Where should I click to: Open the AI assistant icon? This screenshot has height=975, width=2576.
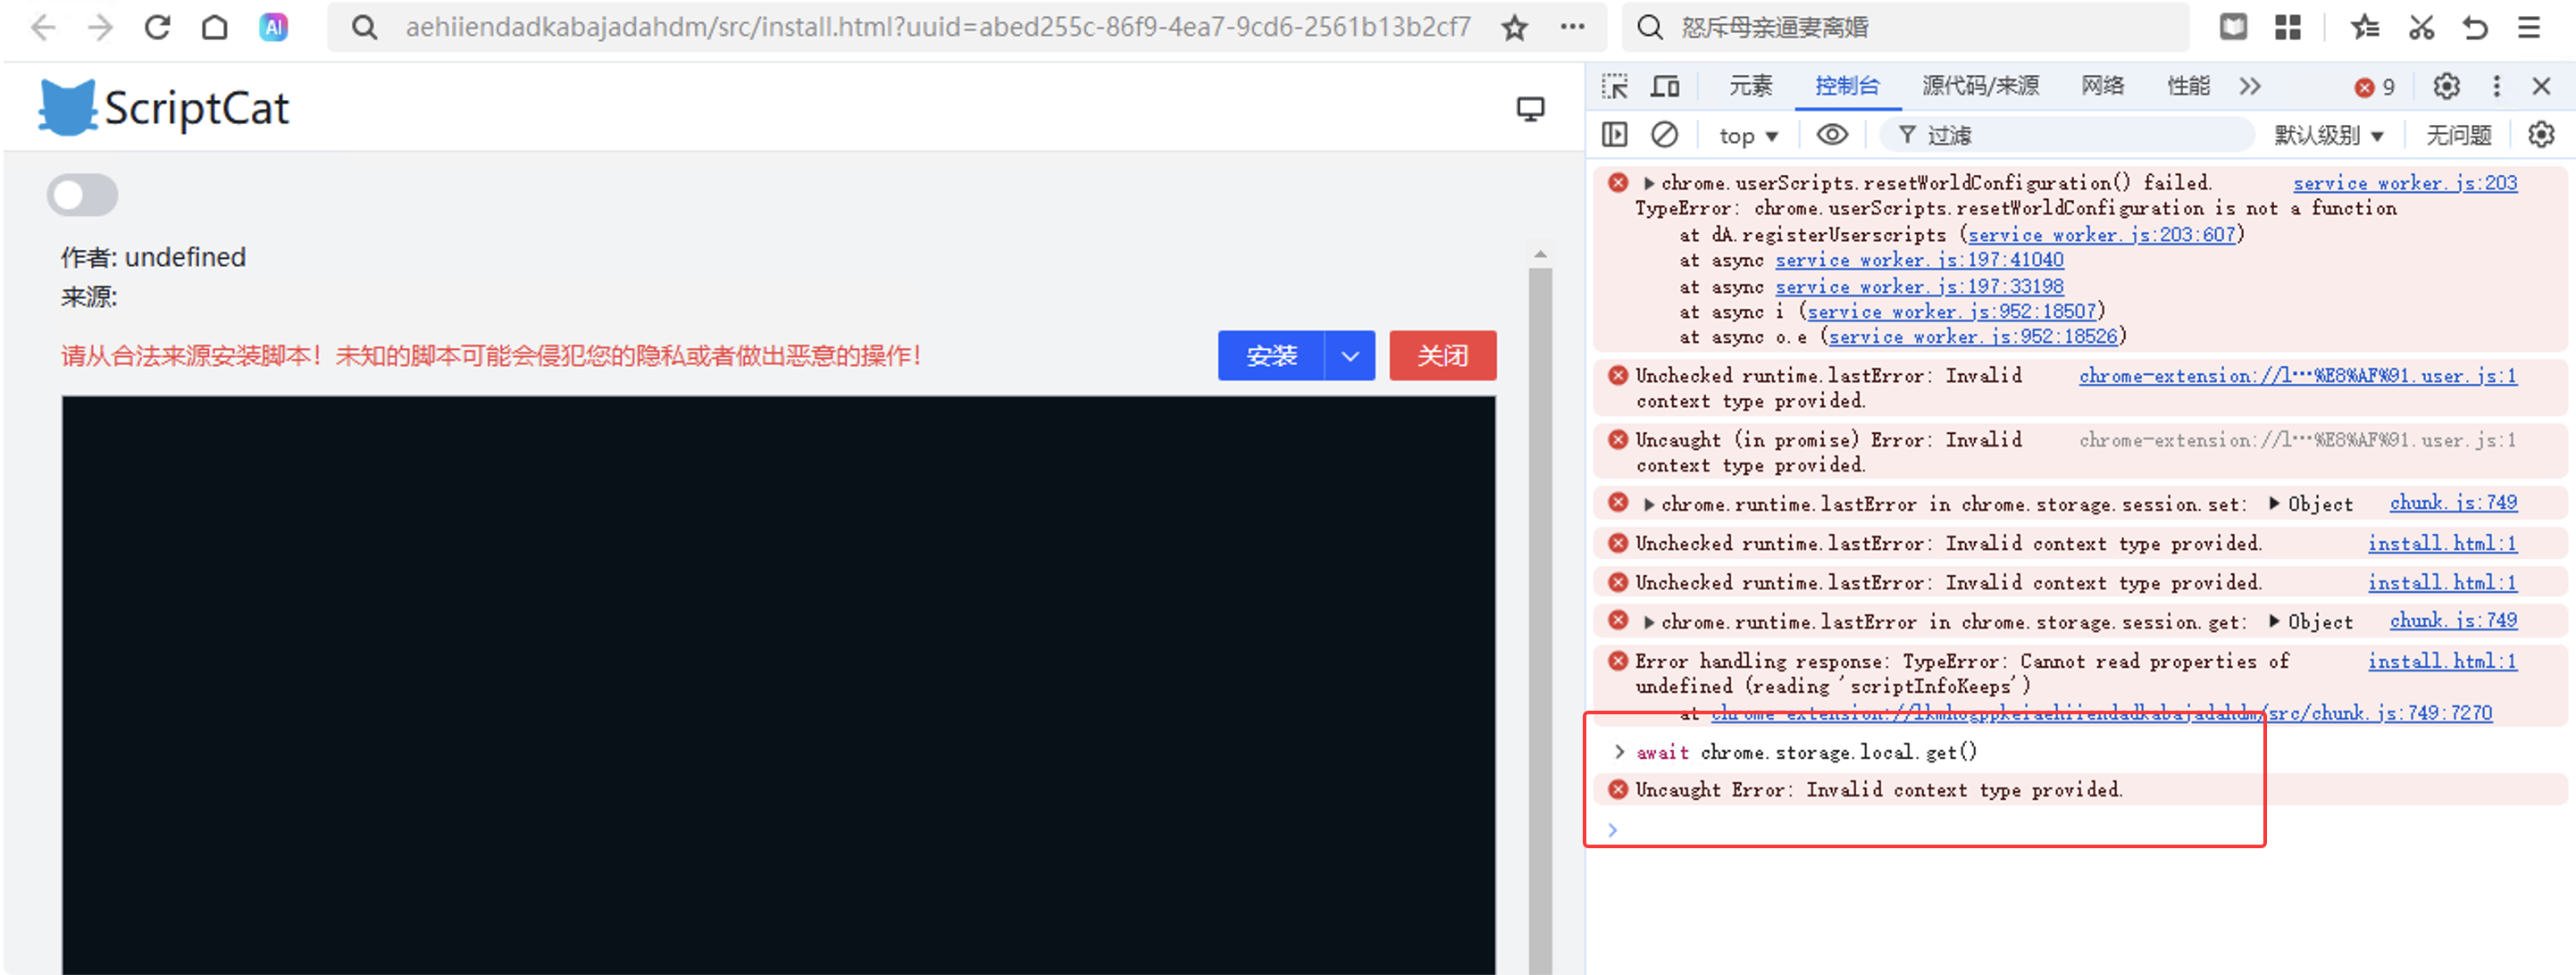(x=273, y=27)
